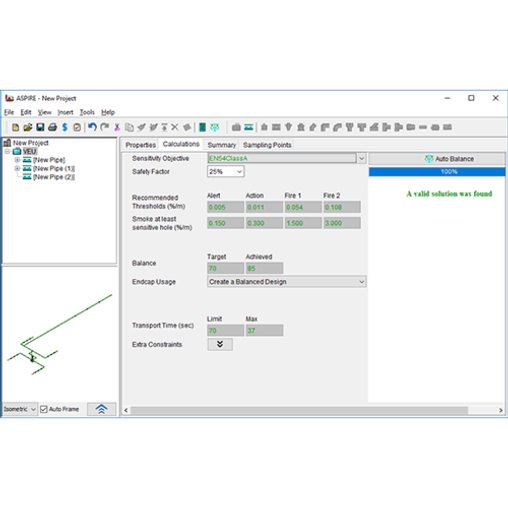The height and width of the screenshot is (508, 508).
Task: Expand Extra Constraints with the chevron button
Action: point(220,344)
